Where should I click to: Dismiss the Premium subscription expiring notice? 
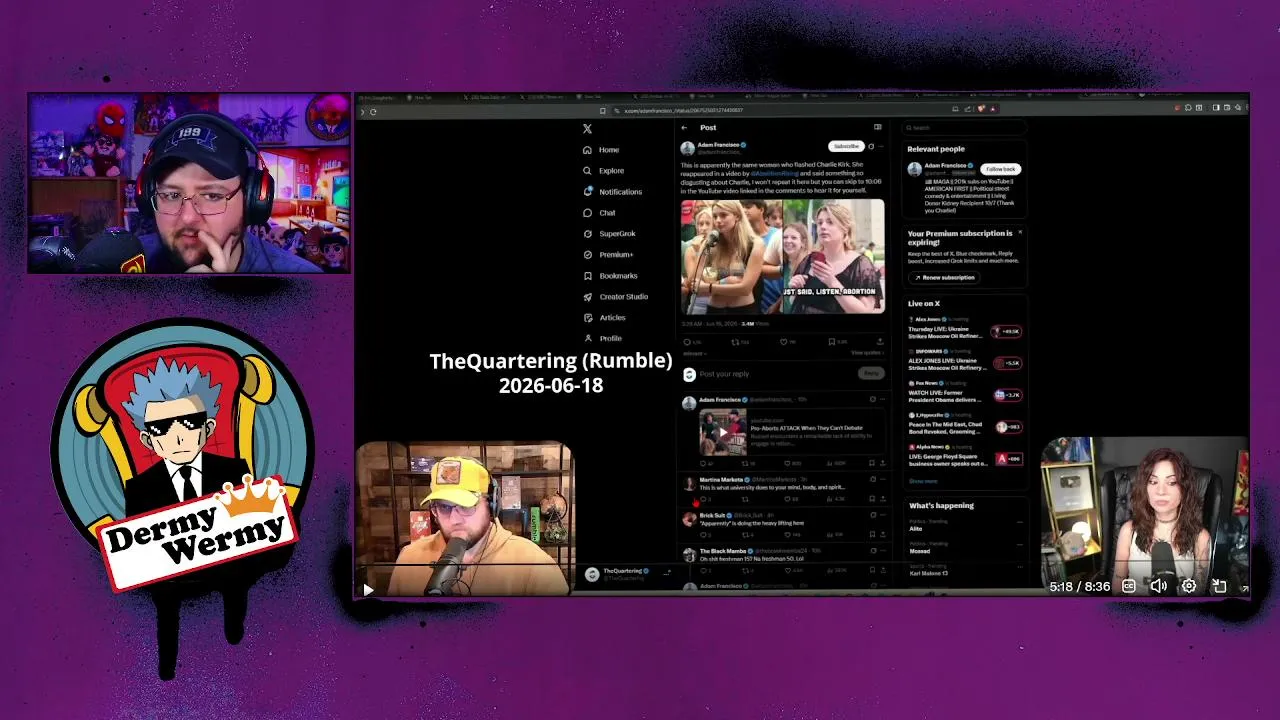tap(1020, 233)
